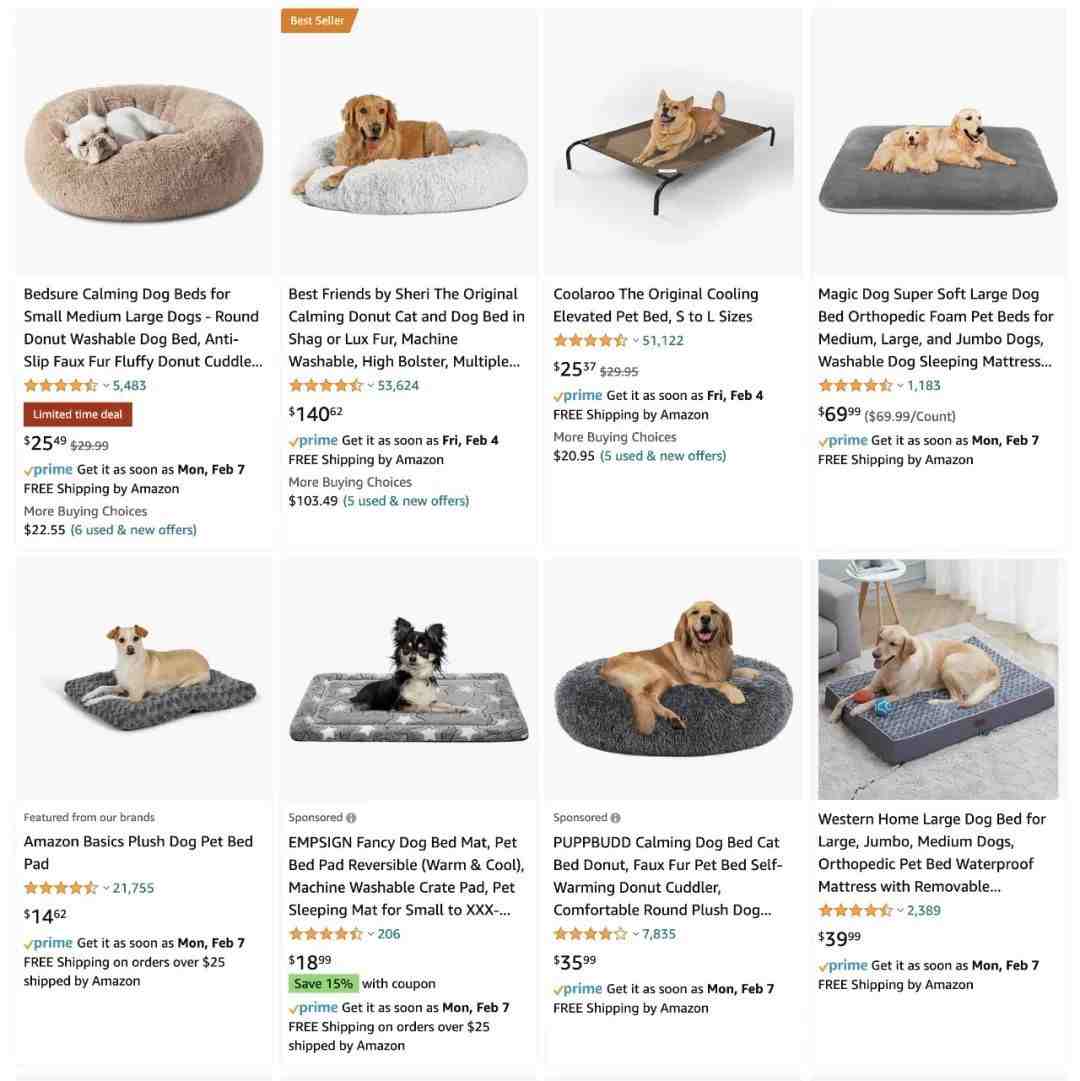Click the Western Home dog bed photo
The height and width of the screenshot is (1081, 1080).
(x=937, y=680)
